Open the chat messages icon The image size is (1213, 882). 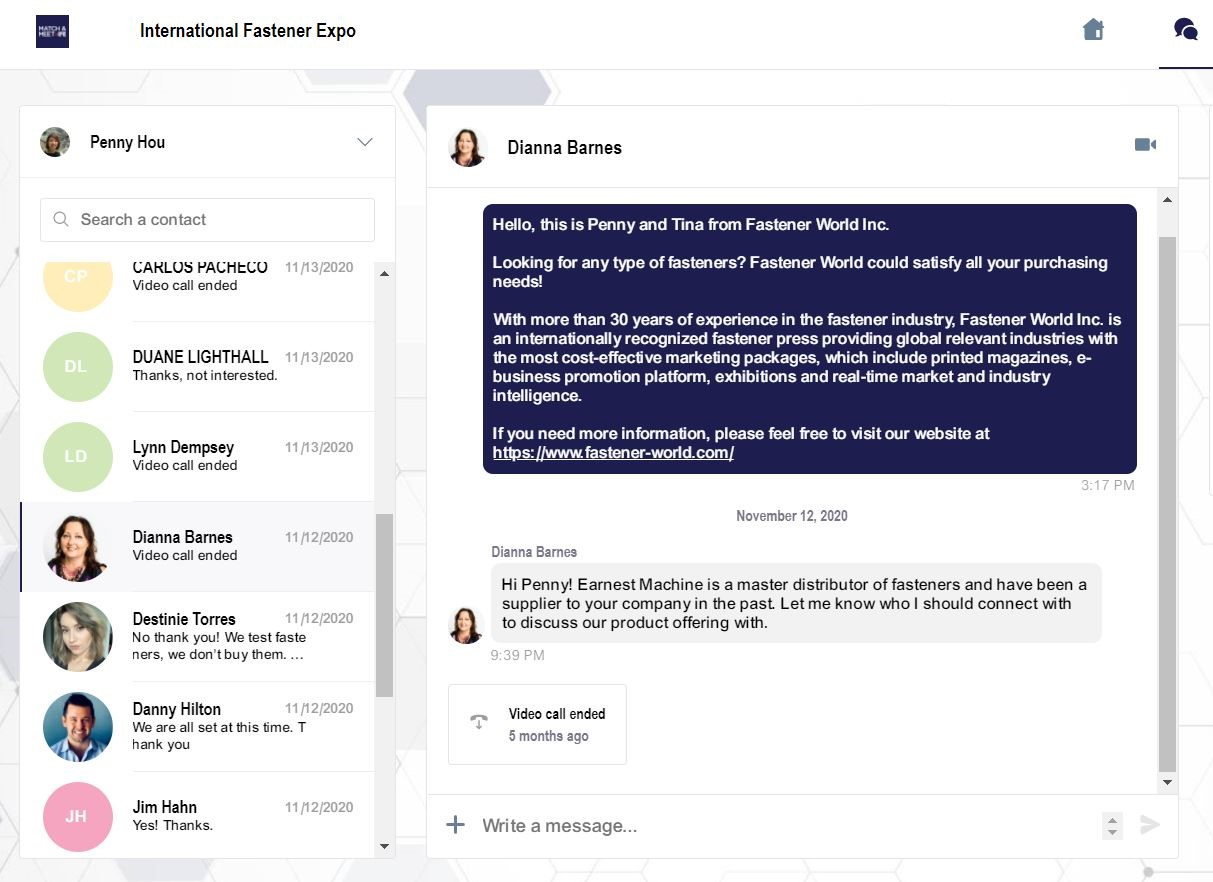click(1186, 29)
